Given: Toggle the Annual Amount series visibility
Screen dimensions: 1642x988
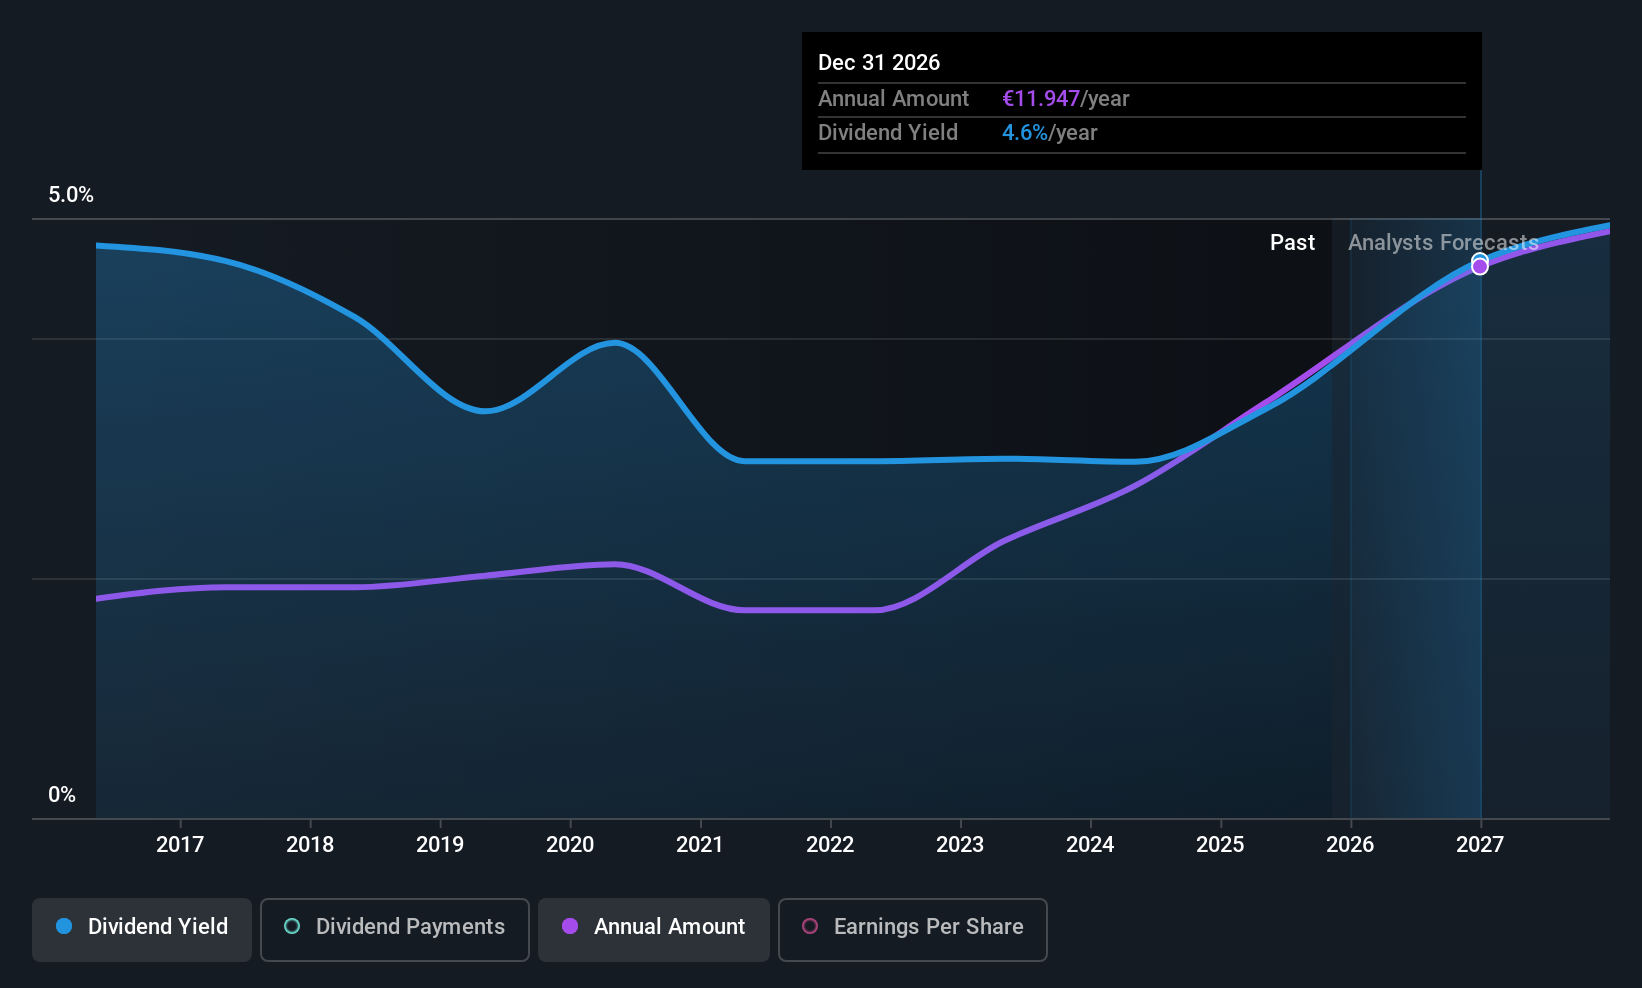Looking at the screenshot, I should coord(653,928).
